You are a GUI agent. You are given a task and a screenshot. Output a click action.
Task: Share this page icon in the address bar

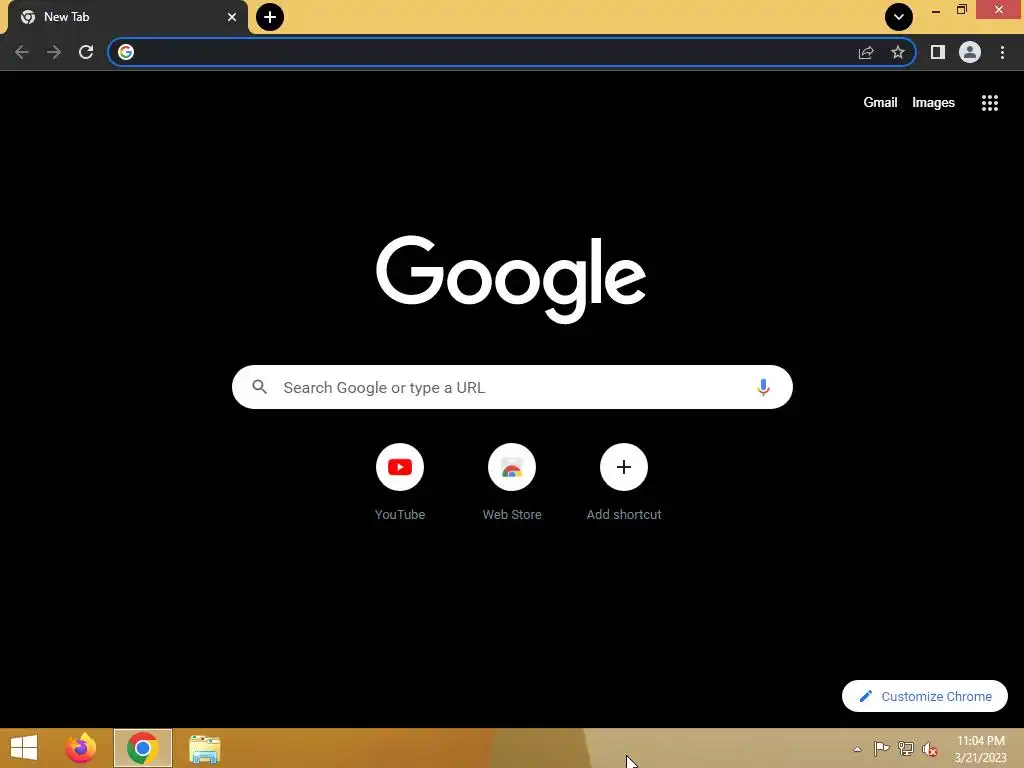pyautogui.click(x=866, y=52)
